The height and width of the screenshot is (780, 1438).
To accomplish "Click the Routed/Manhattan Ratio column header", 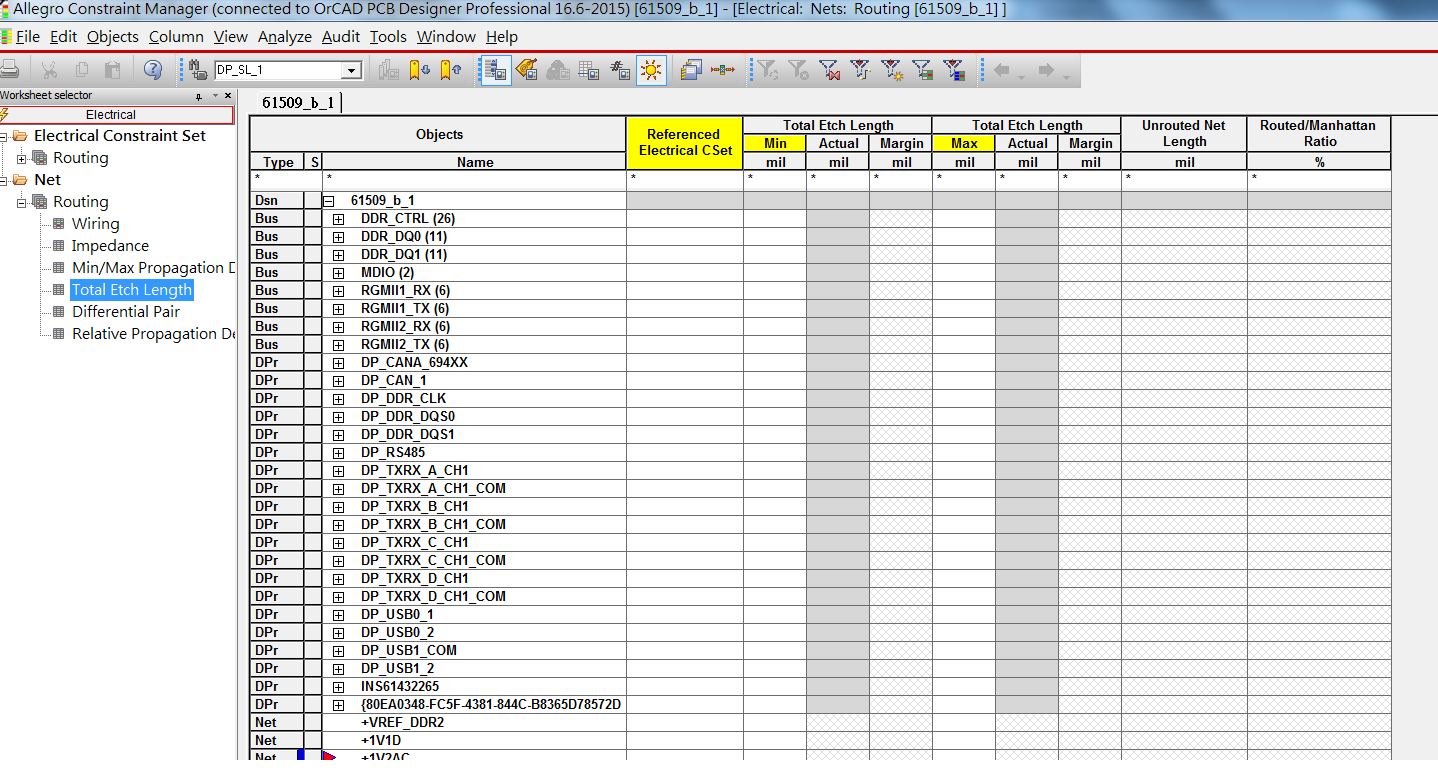I will (1318, 134).
